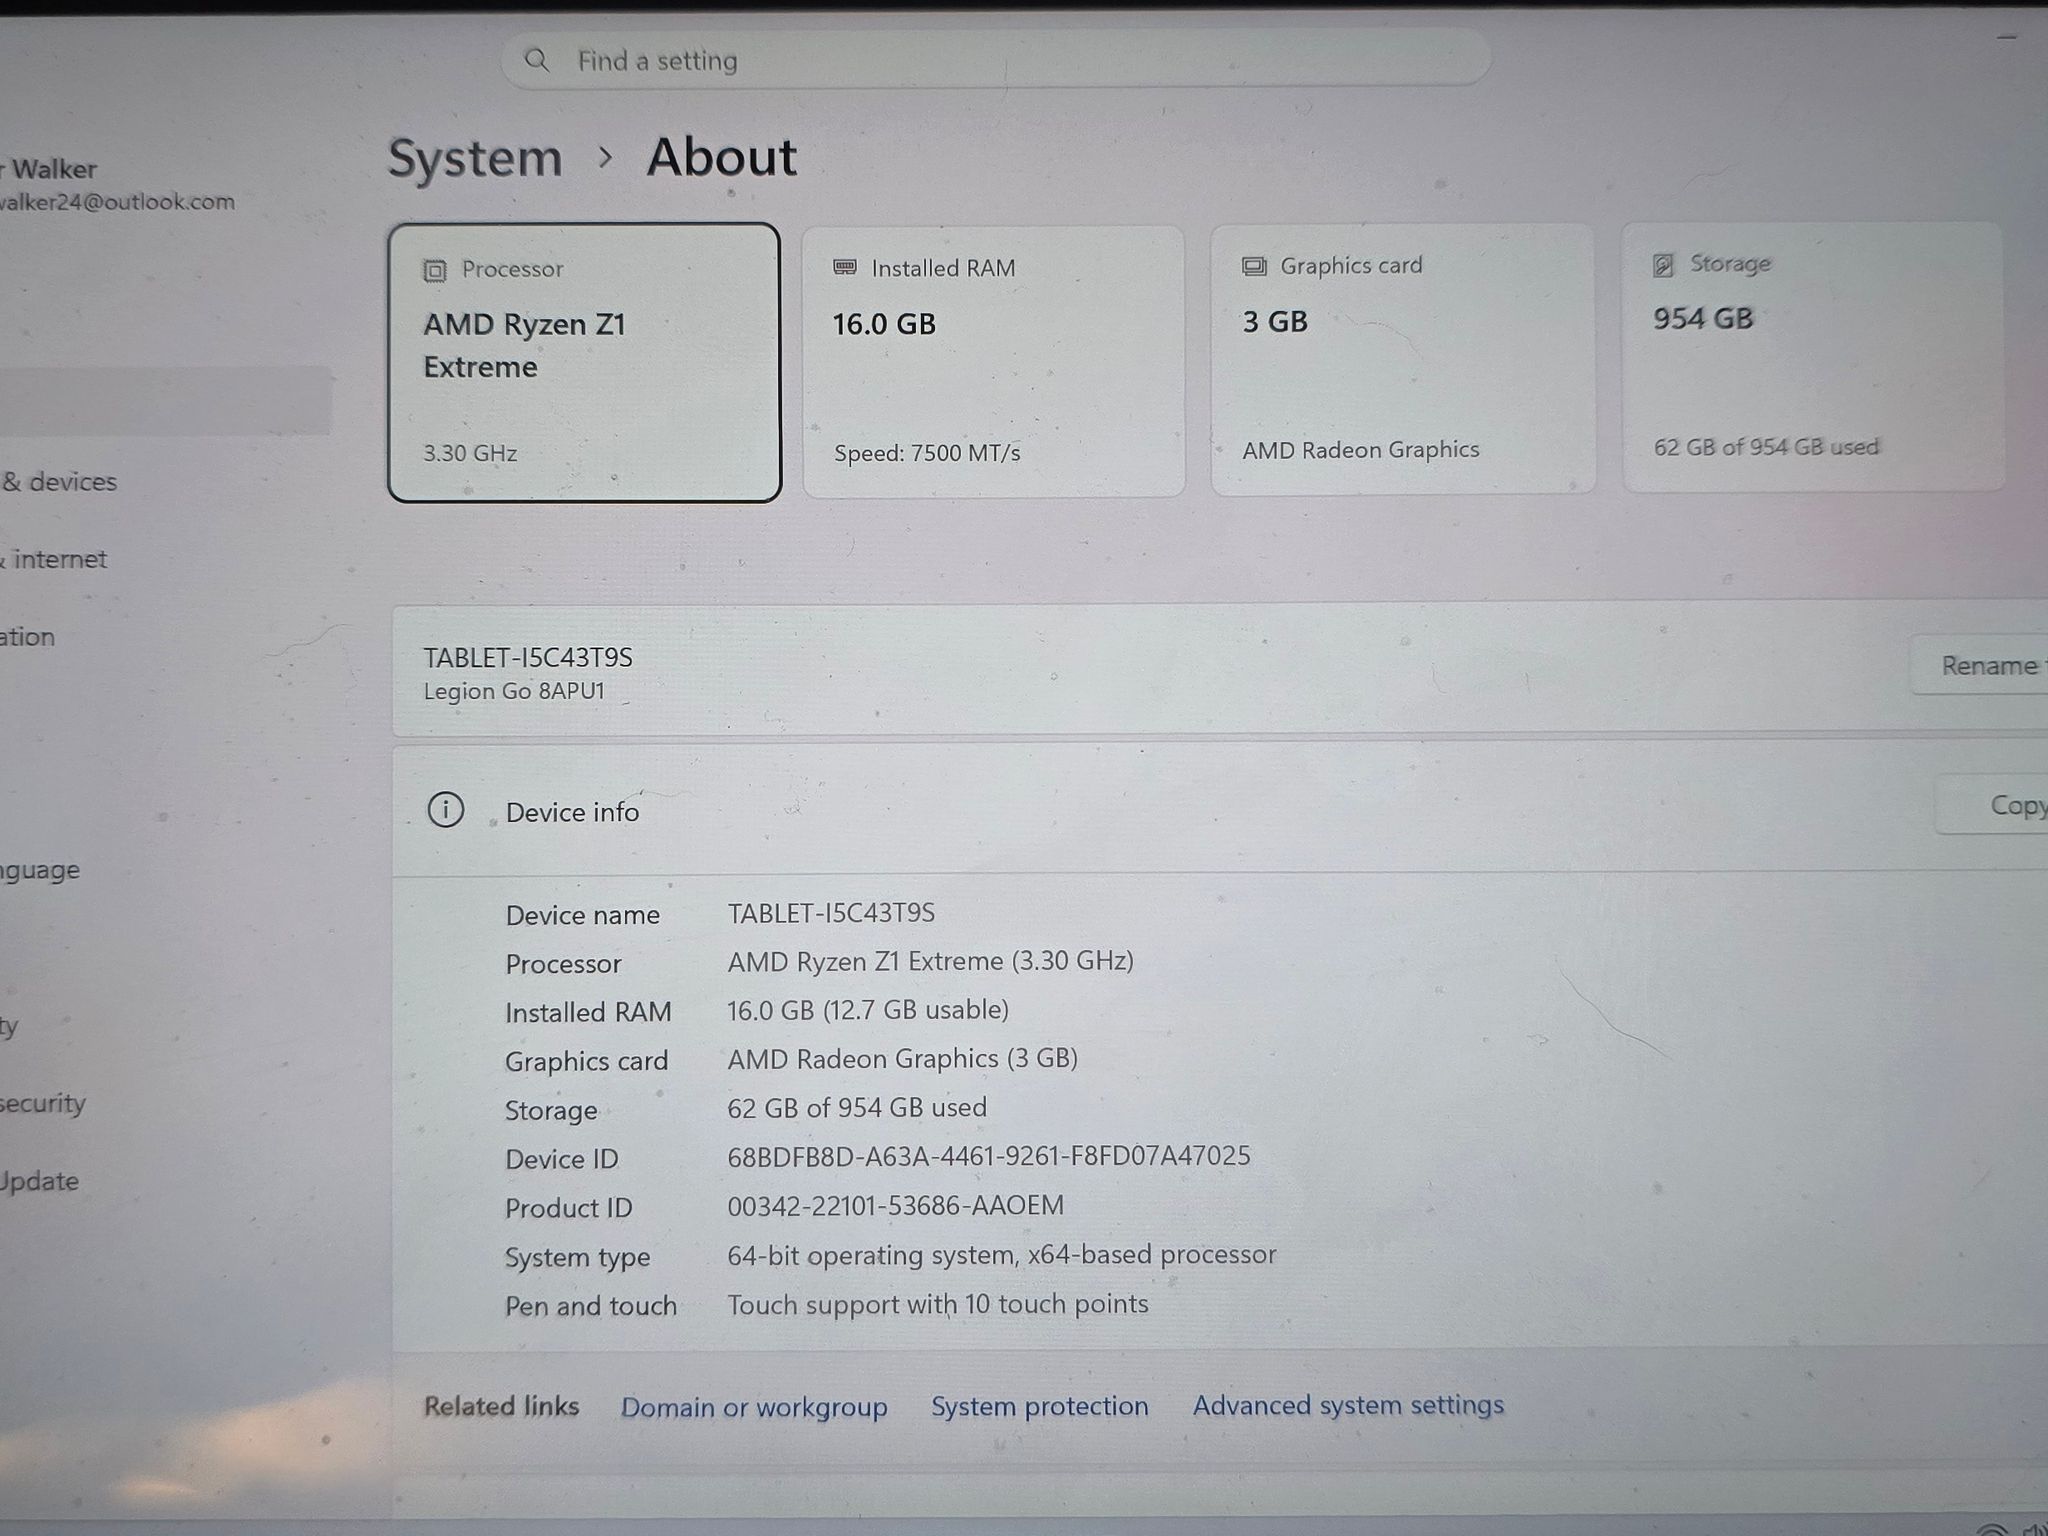This screenshot has height=1536, width=2048.
Task: Click the search magnifier icon
Action: pos(537,60)
